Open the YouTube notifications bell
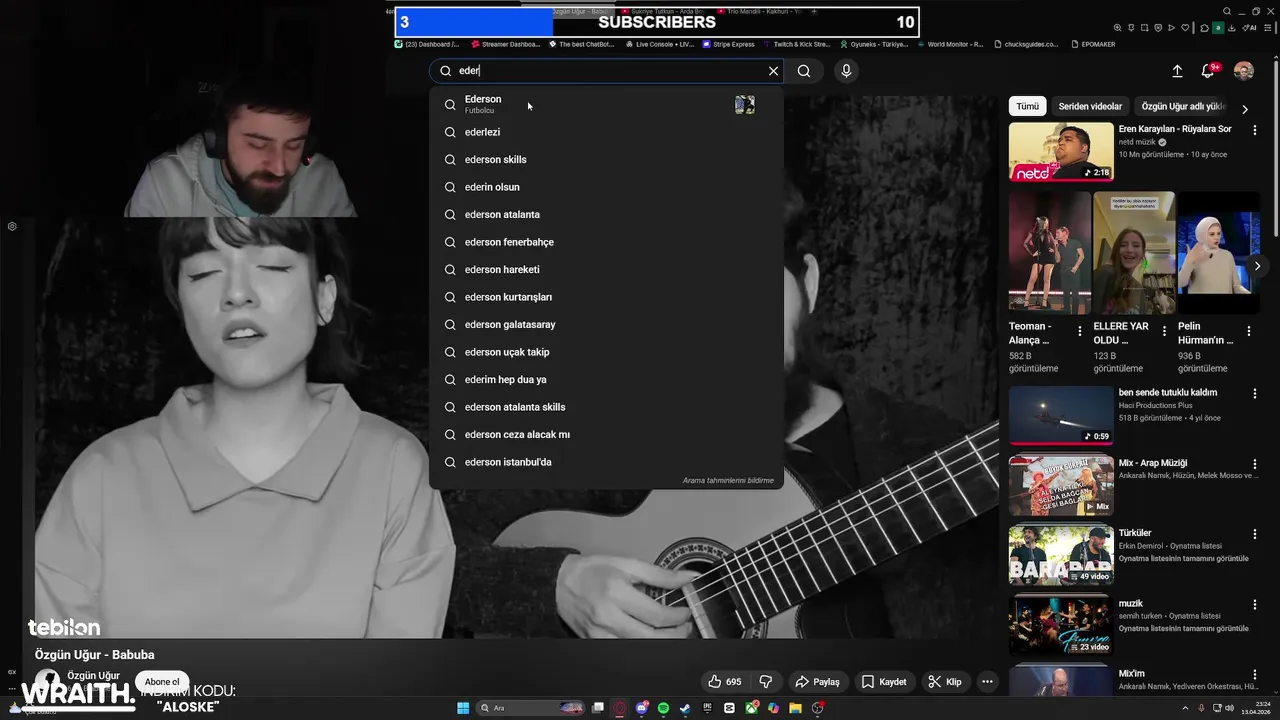This screenshot has height=720, width=1280. click(x=1208, y=71)
